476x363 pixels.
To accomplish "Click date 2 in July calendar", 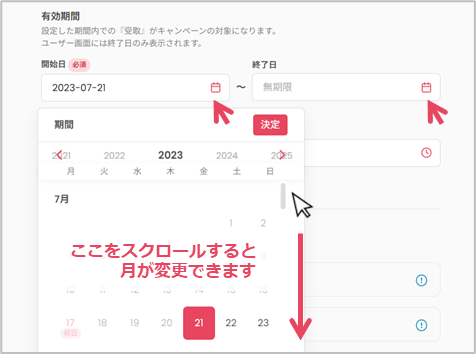I will pyautogui.click(x=263, y=223).
